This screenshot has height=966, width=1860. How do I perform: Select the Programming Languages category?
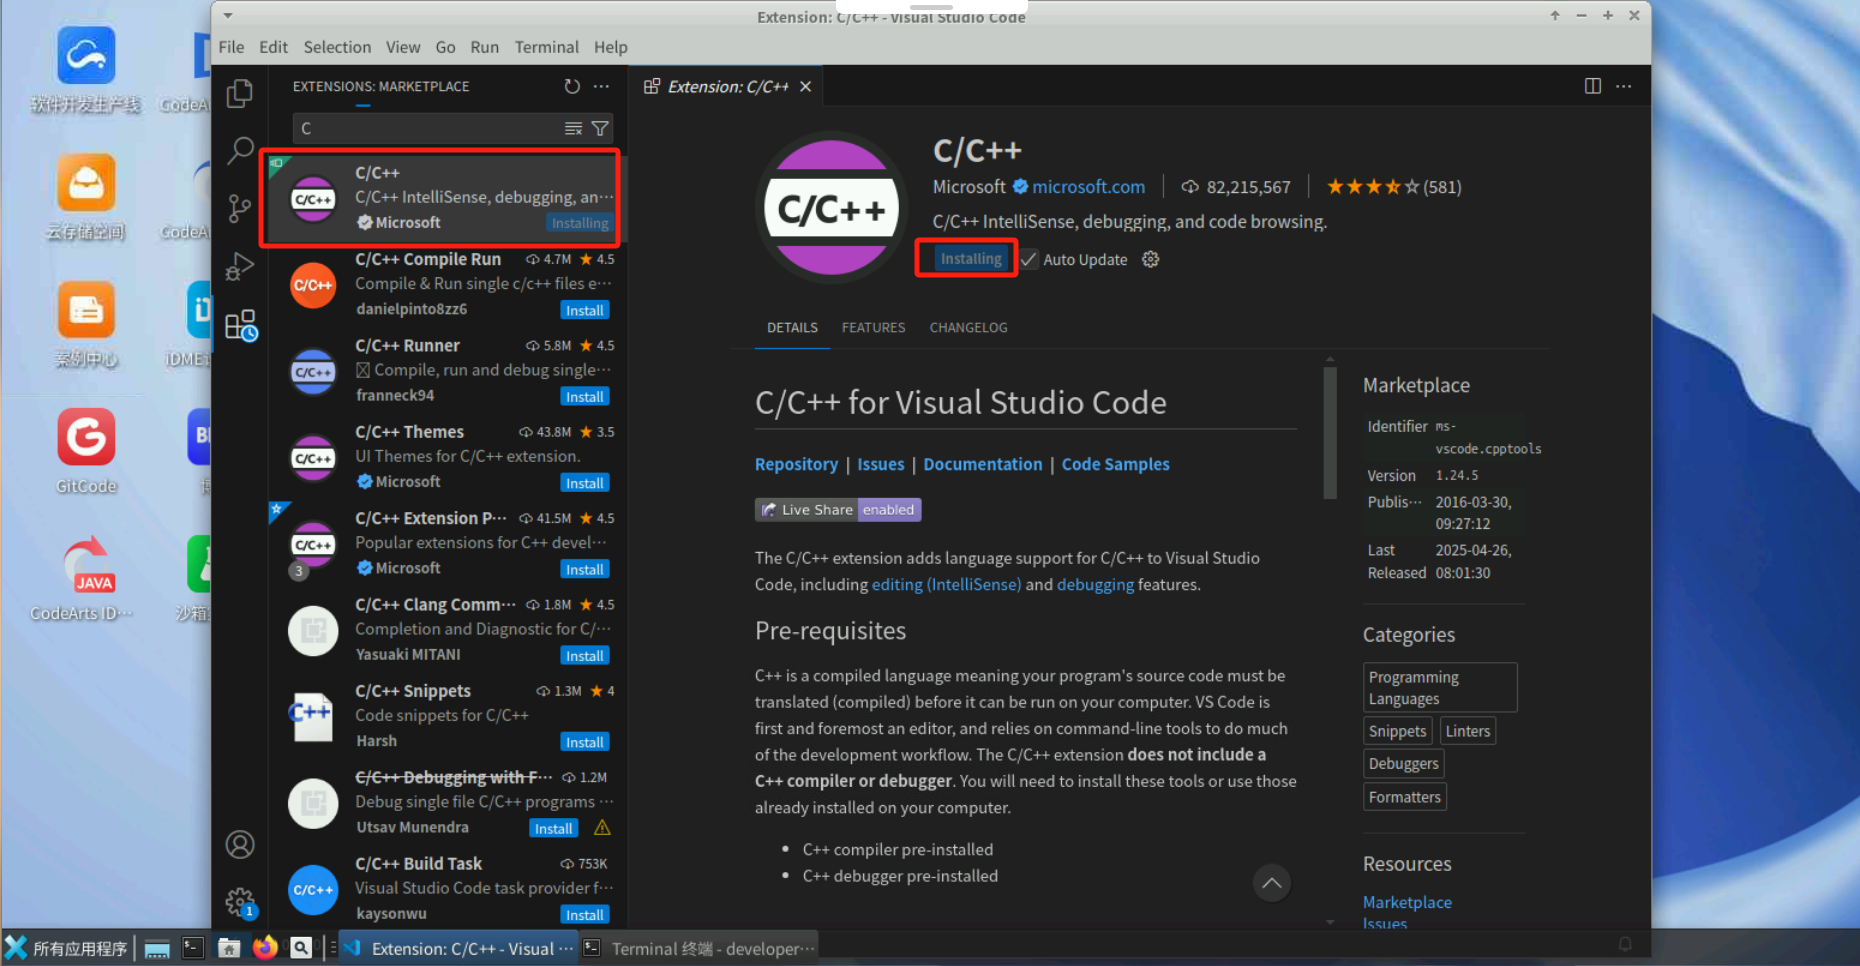[x=1440, y=688]
